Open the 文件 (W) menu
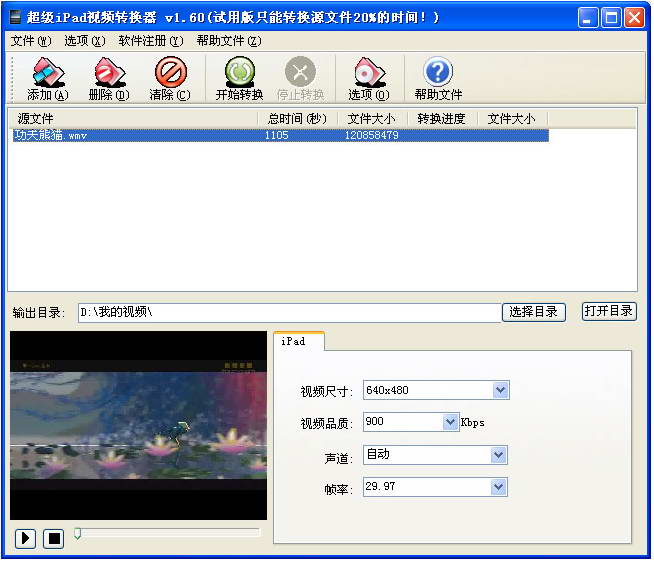654x561 pixels. pos(31,41)
